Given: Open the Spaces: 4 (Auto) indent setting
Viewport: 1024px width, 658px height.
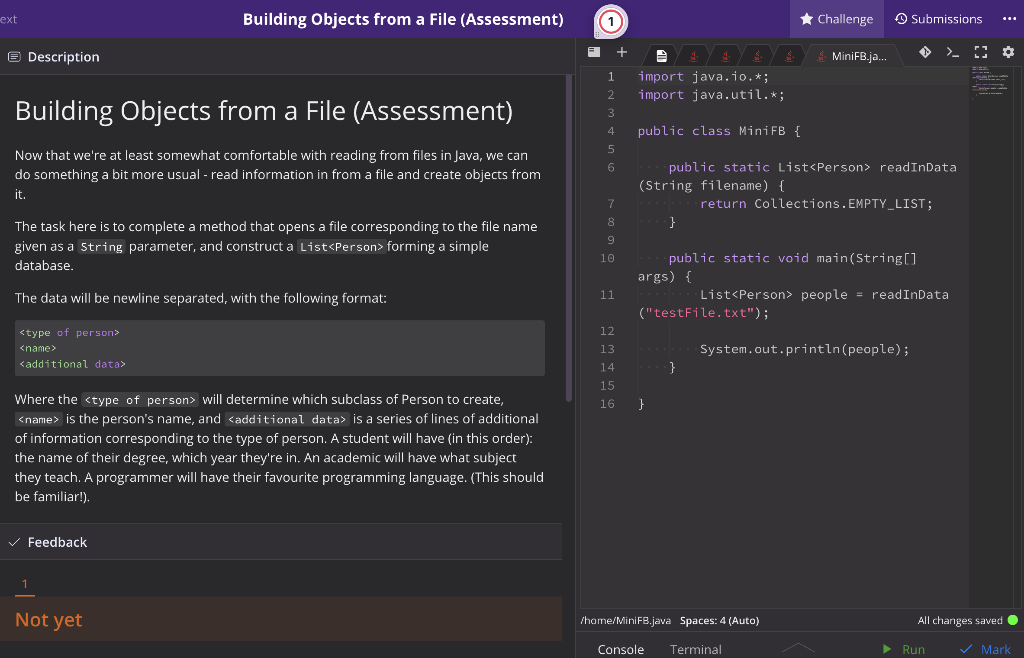Looking at the screenshot, I should click(718, 620).
